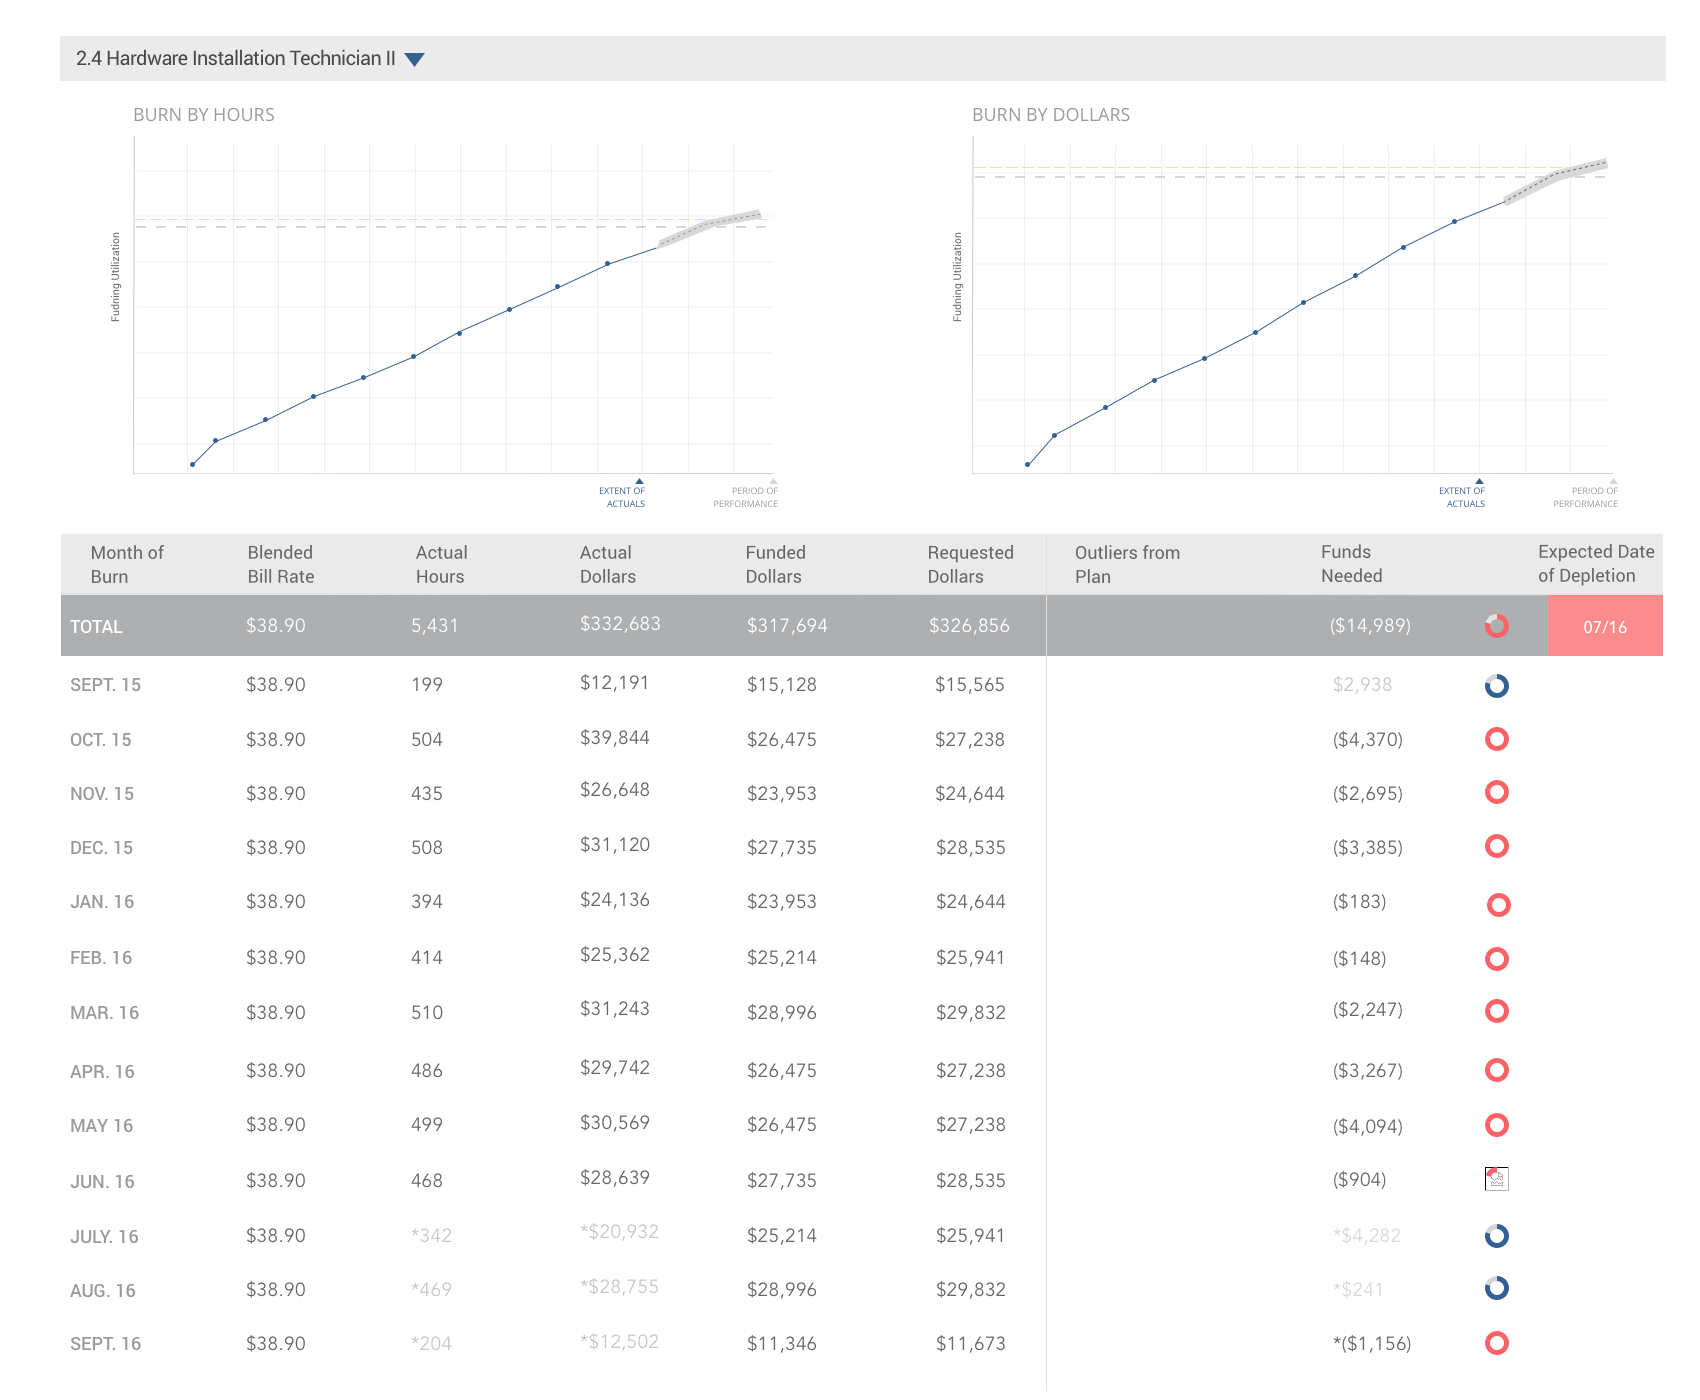This screenshot has height=1400, width=1700.
Task: Click NOV. 15 actual hours 435
Action: coord(426,794)
